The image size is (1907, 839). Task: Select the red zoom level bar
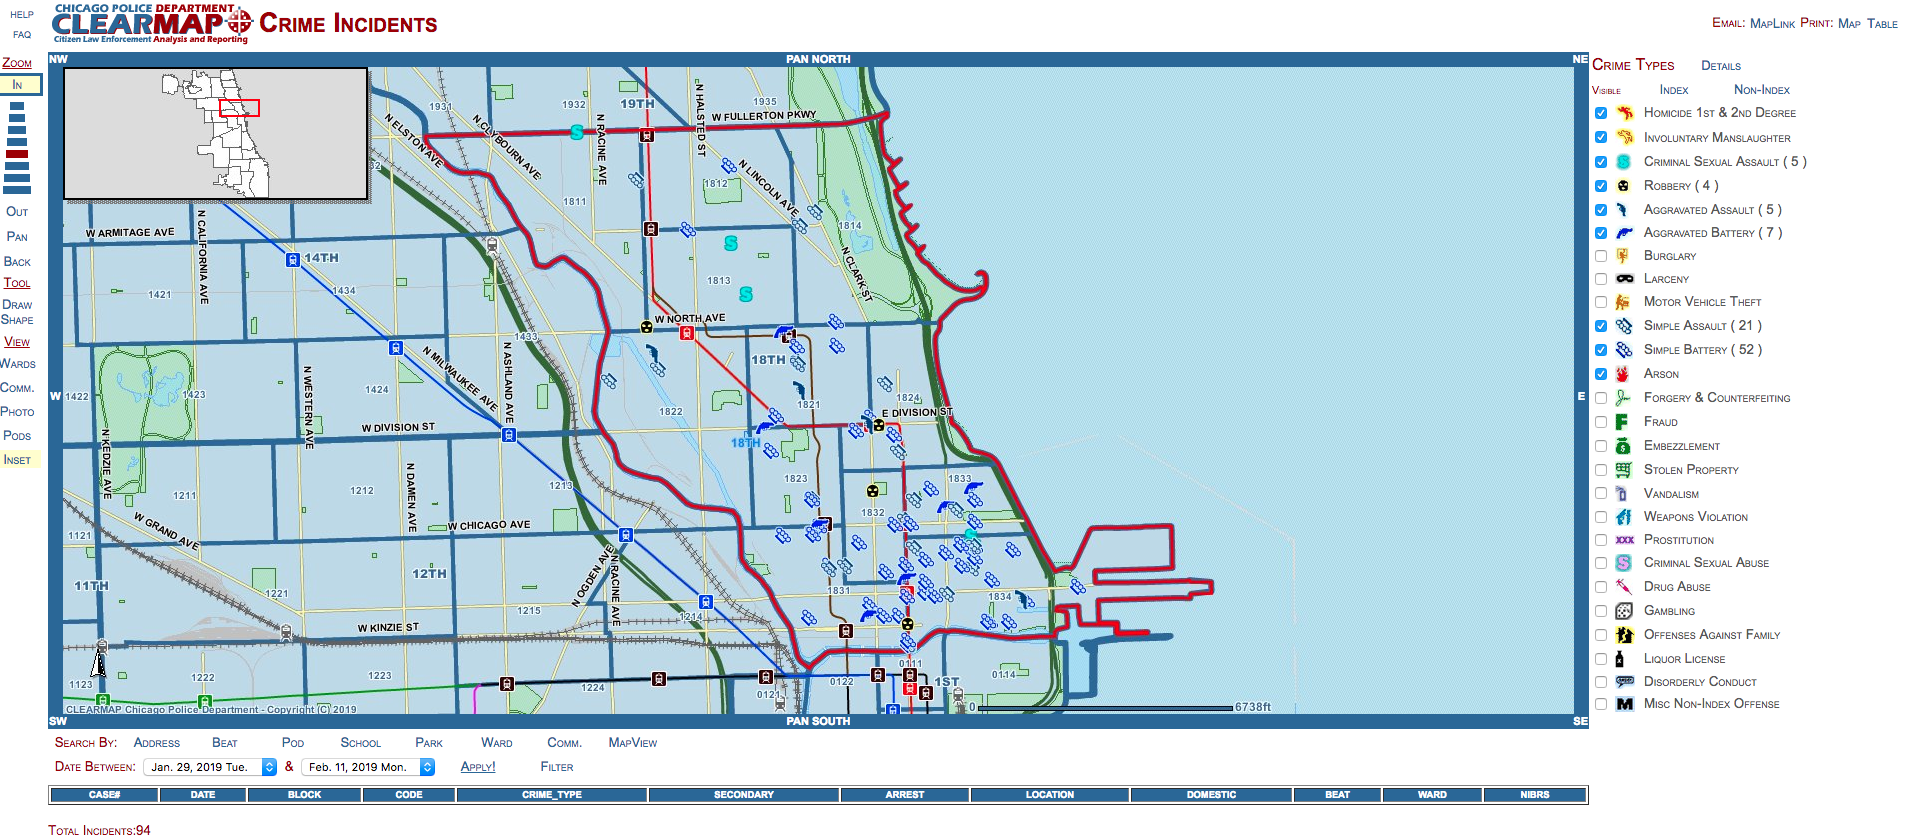17,154
